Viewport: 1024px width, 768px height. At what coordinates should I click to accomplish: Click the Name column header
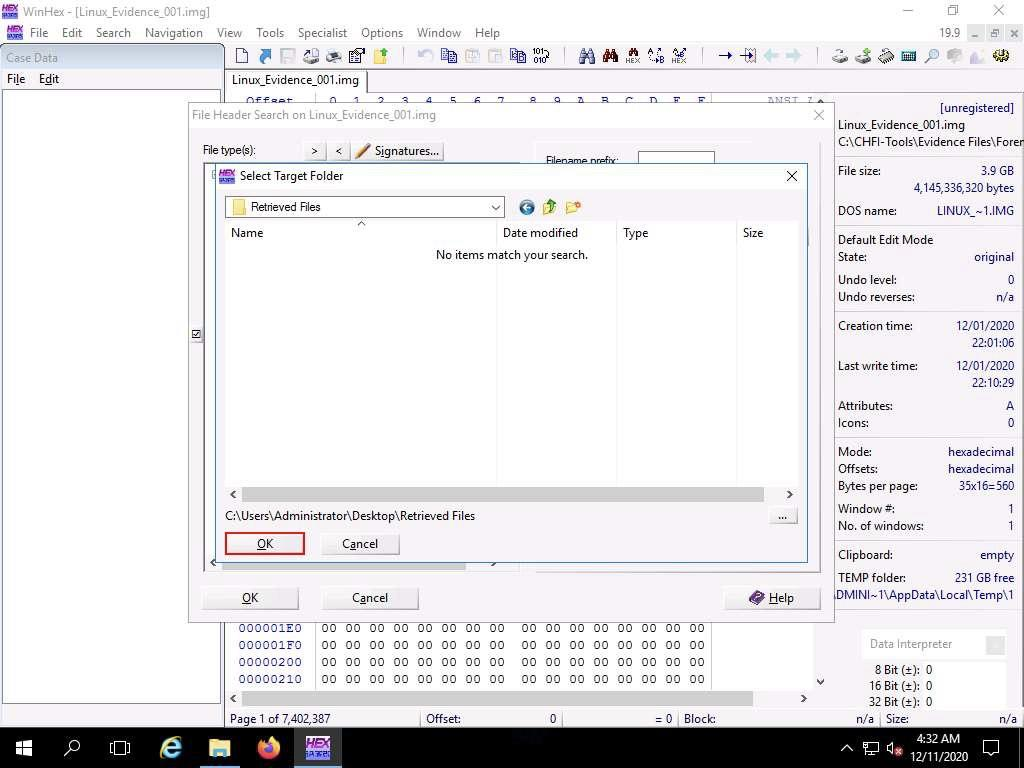point(361,232)
